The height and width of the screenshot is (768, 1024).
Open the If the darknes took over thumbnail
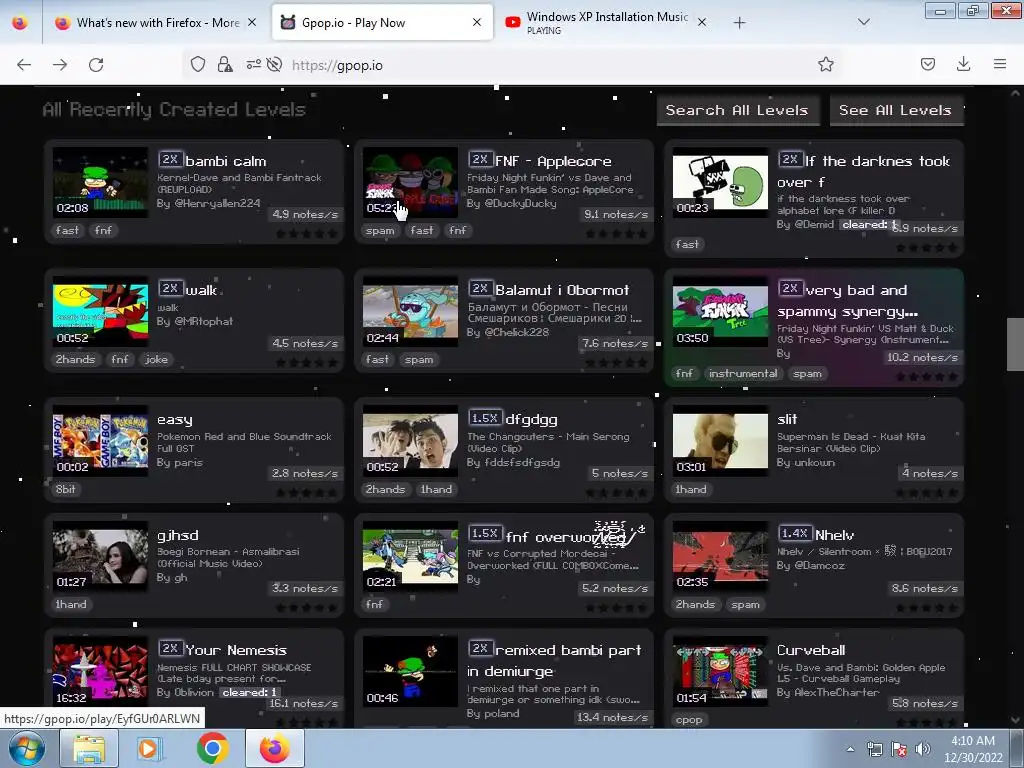(720, 182)
